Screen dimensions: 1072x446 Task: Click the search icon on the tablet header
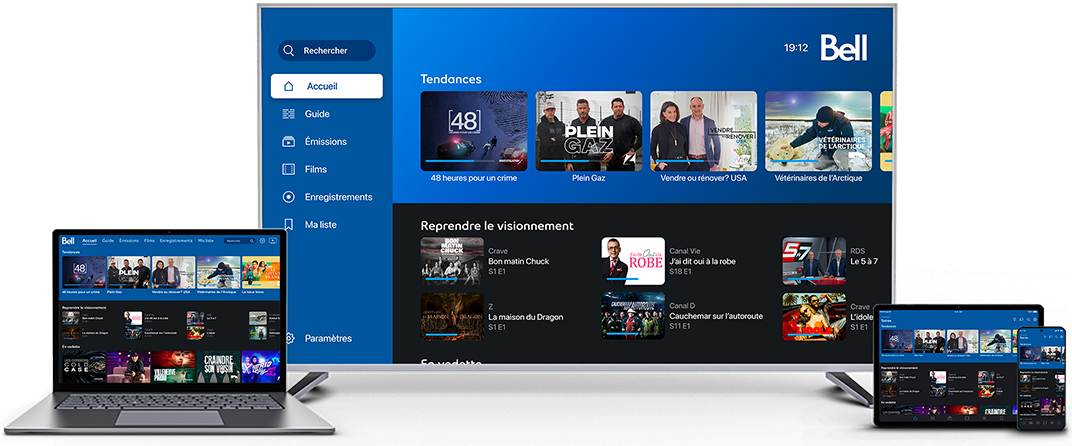pyautogui.click(x=1028, y=319)
